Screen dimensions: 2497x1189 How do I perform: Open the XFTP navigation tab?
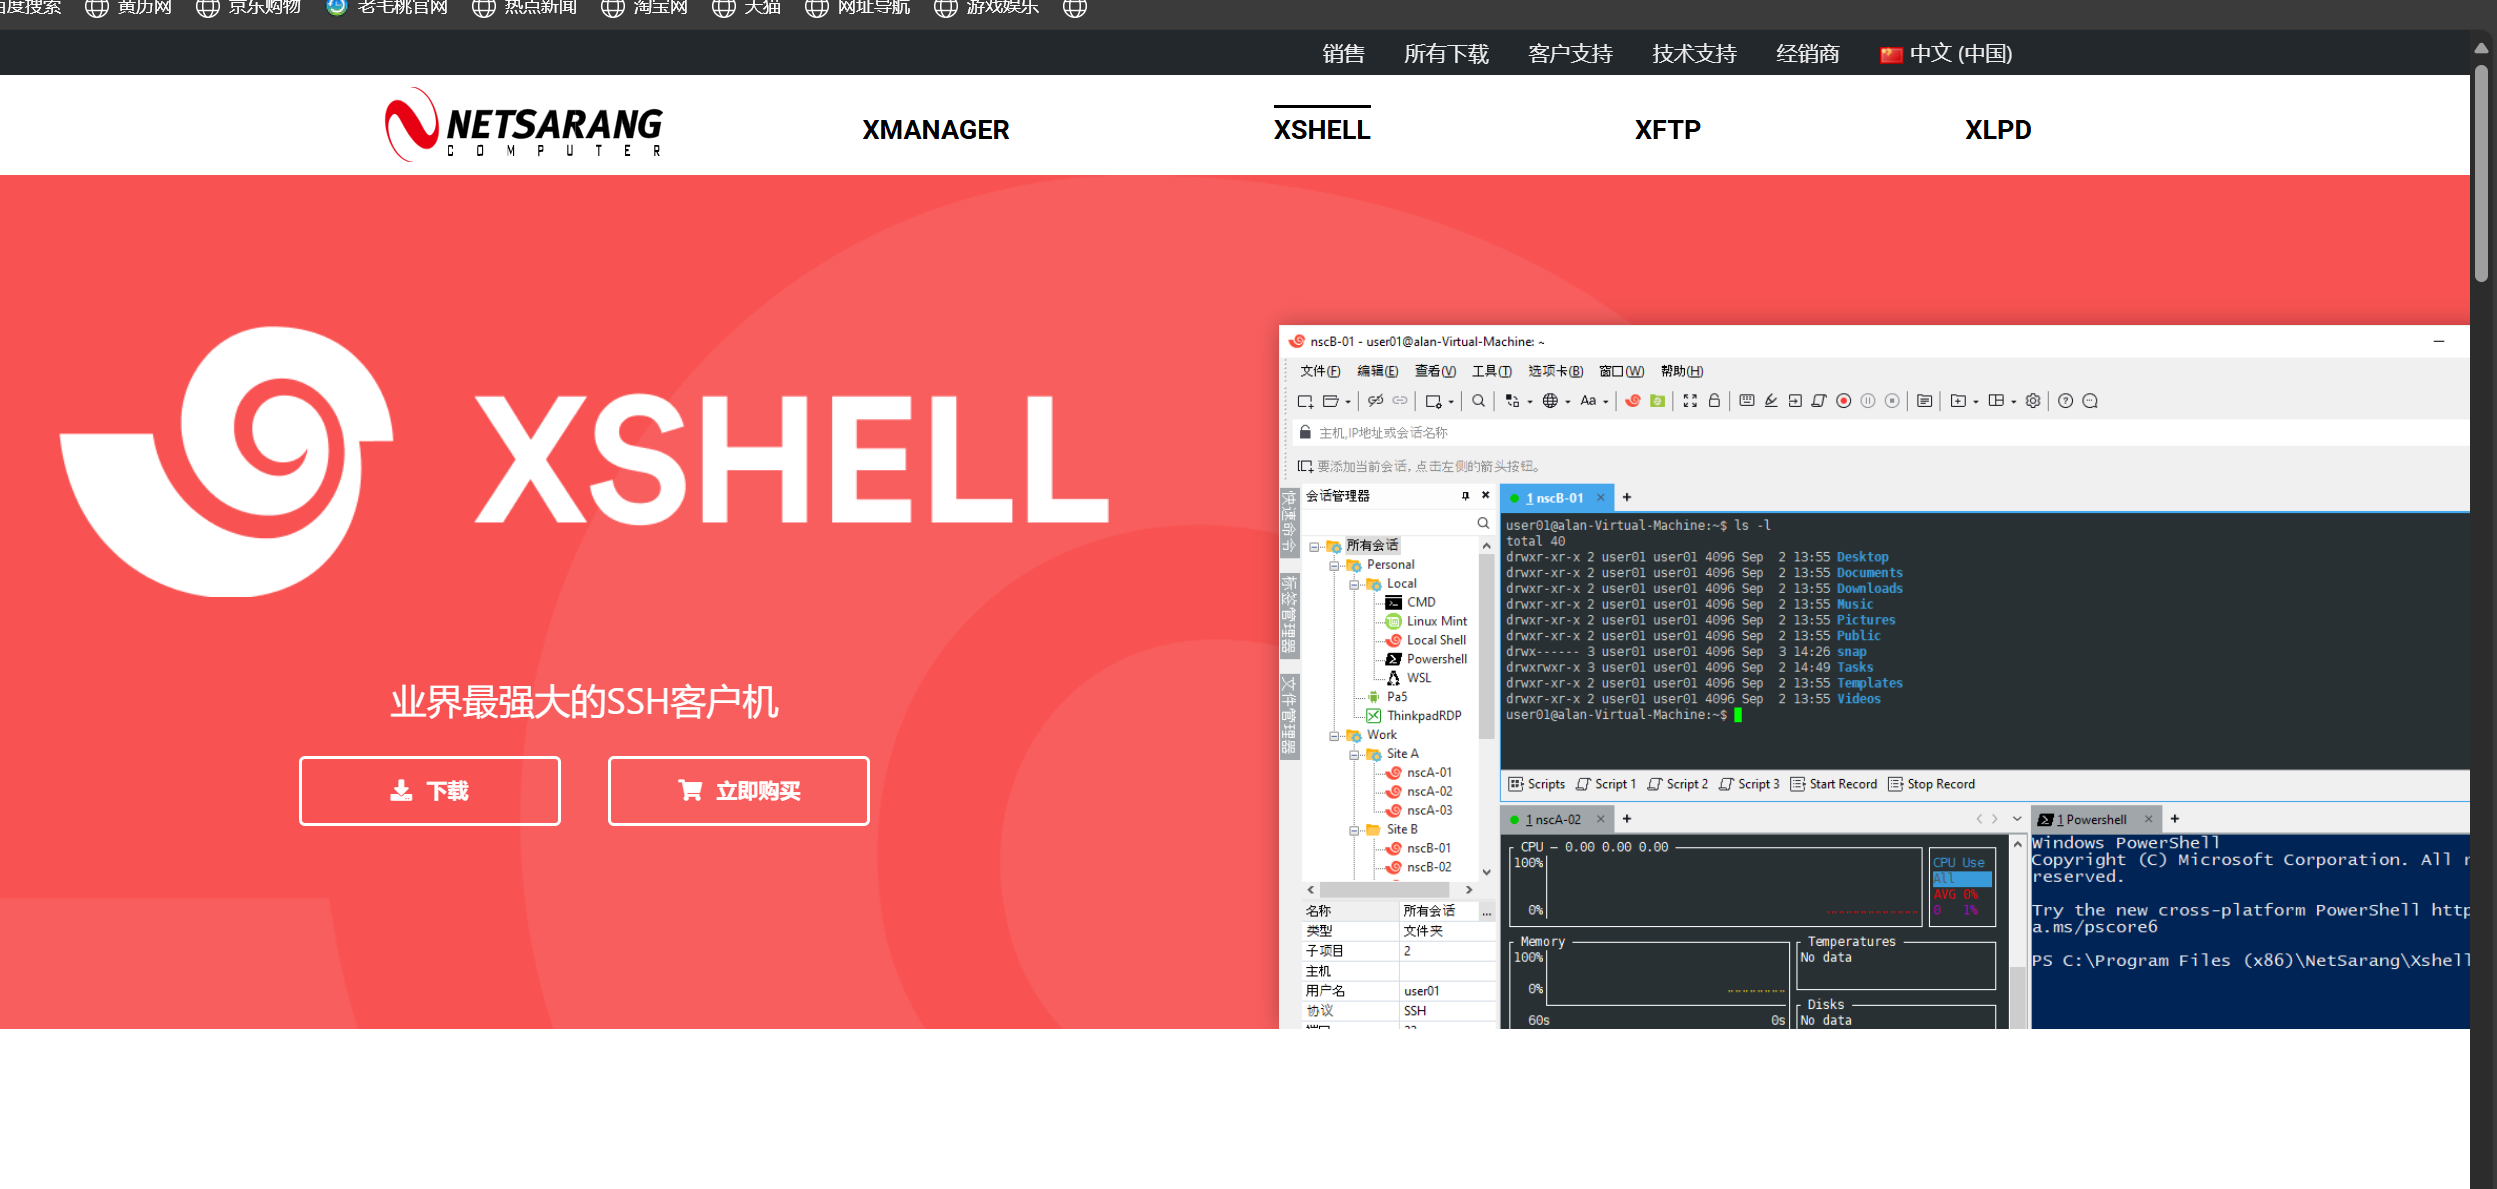(x=1667, y=130)
